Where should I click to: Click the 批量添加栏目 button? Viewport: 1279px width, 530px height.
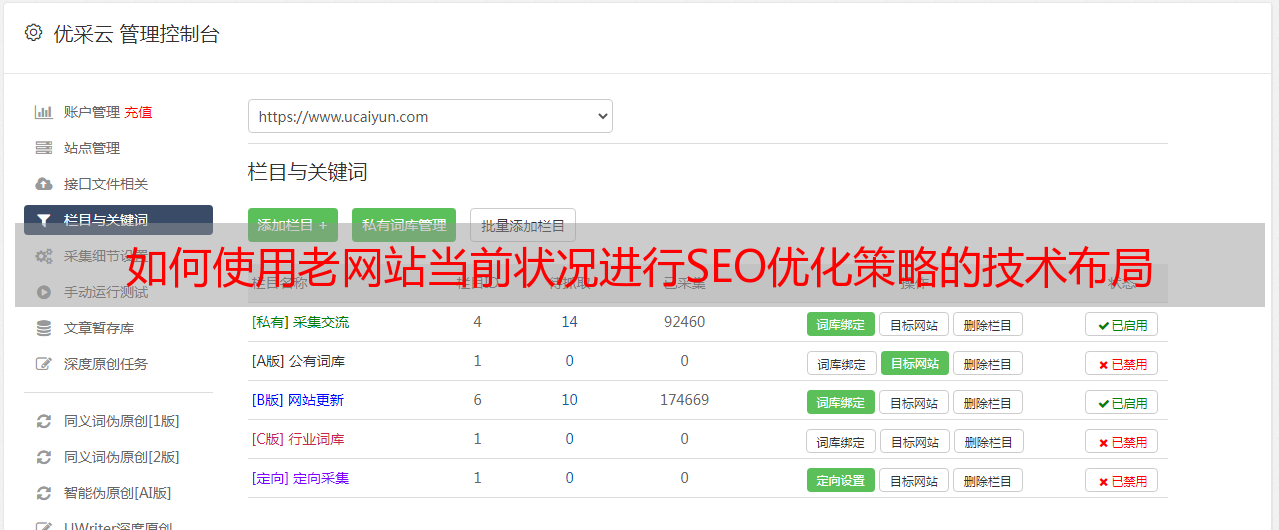pyautogui.click(x=523, y=225)
